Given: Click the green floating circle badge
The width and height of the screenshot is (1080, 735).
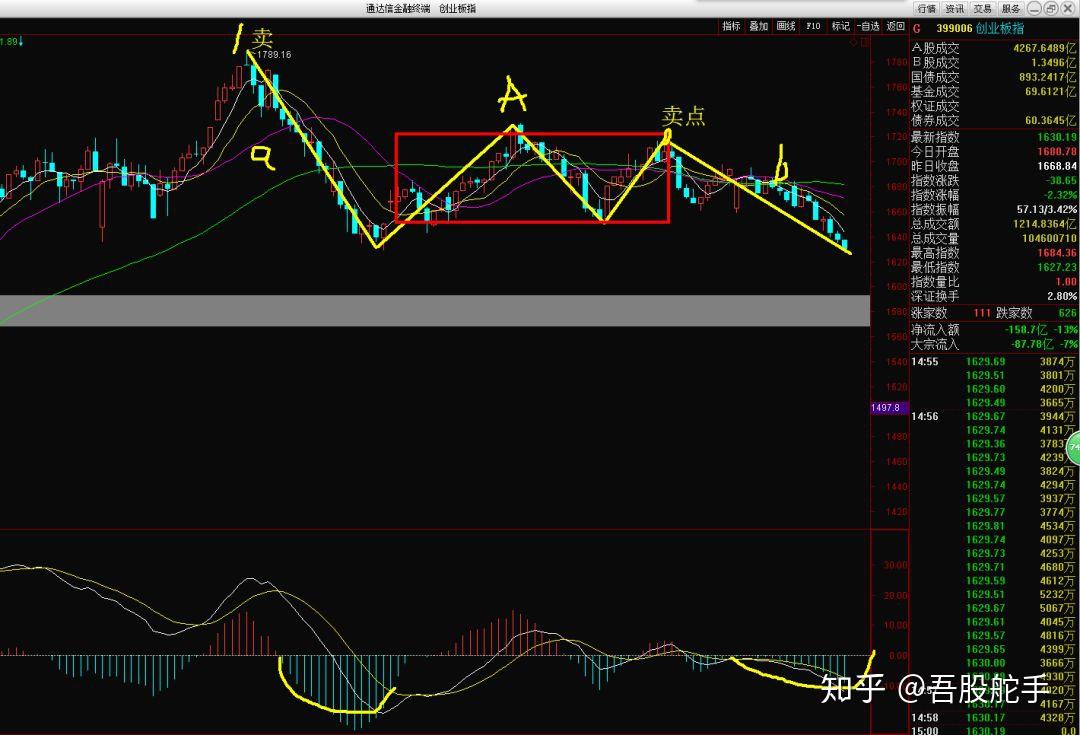Looking at the screenshot, I should tap(1074, 448).
